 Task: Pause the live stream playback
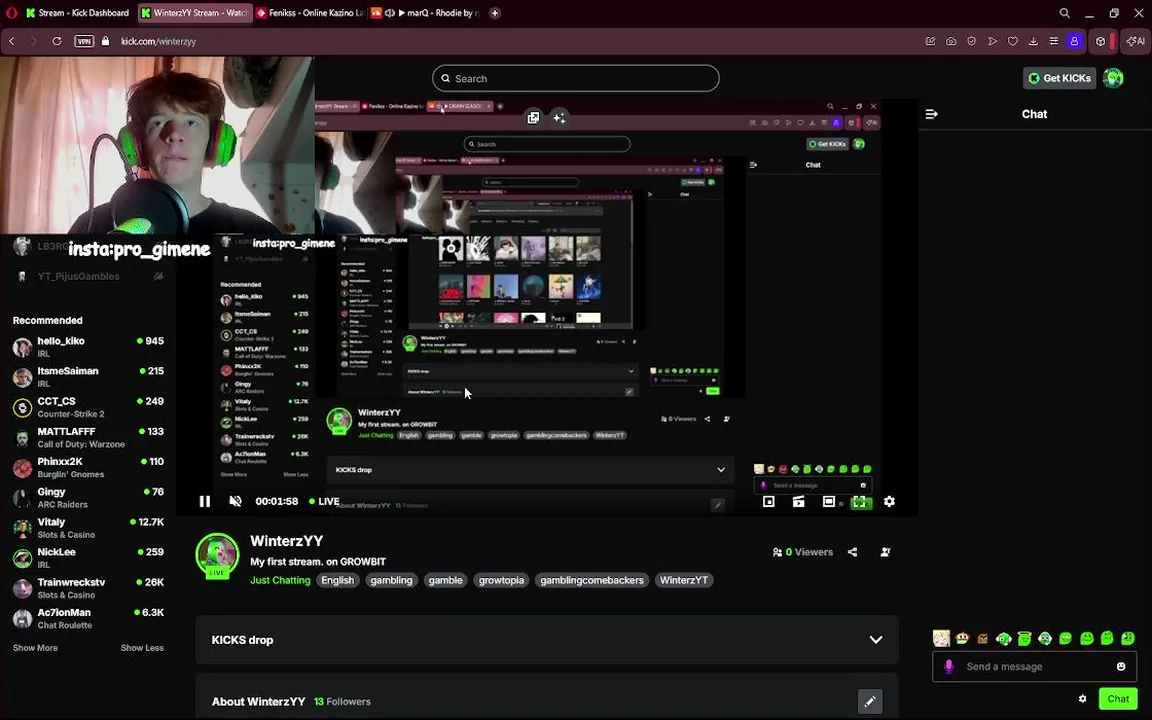(x=205, y=501)
